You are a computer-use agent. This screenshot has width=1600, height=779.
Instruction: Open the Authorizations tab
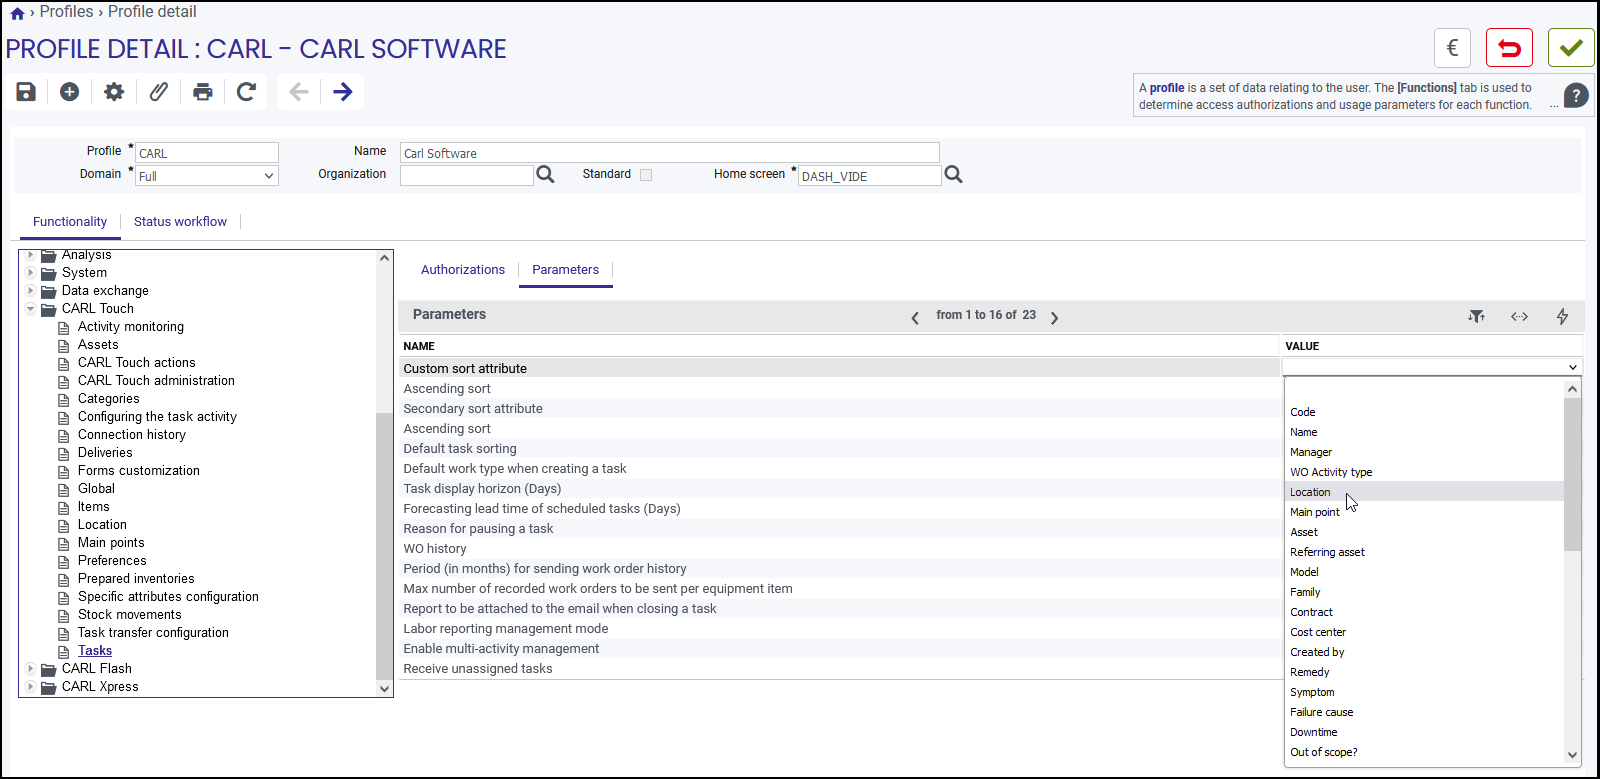coord(463,270)
